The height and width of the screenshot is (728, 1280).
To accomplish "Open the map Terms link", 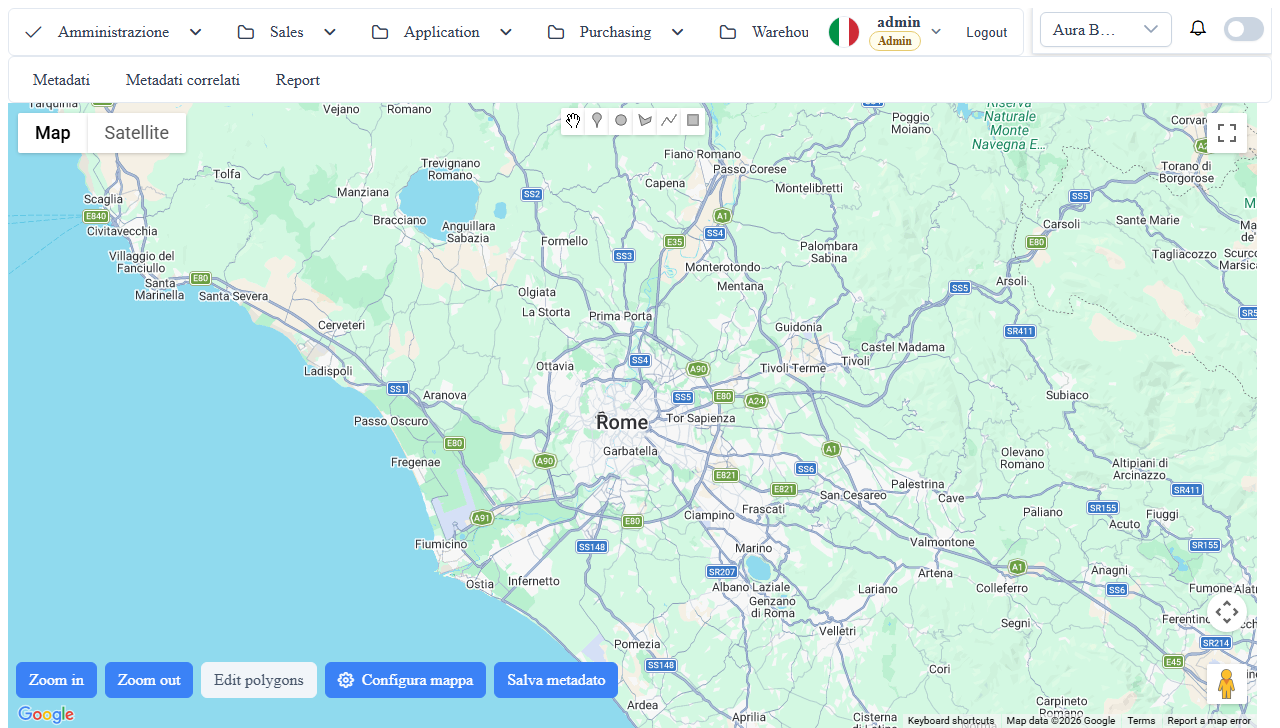I will point(1141,721).
